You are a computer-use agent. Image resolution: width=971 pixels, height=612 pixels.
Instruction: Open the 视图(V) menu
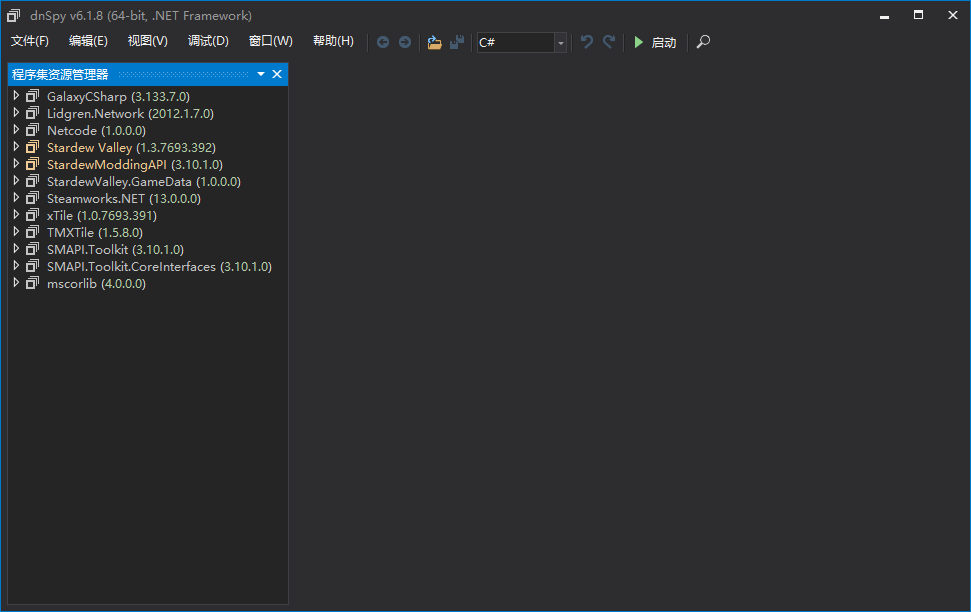tap(147, 41)
